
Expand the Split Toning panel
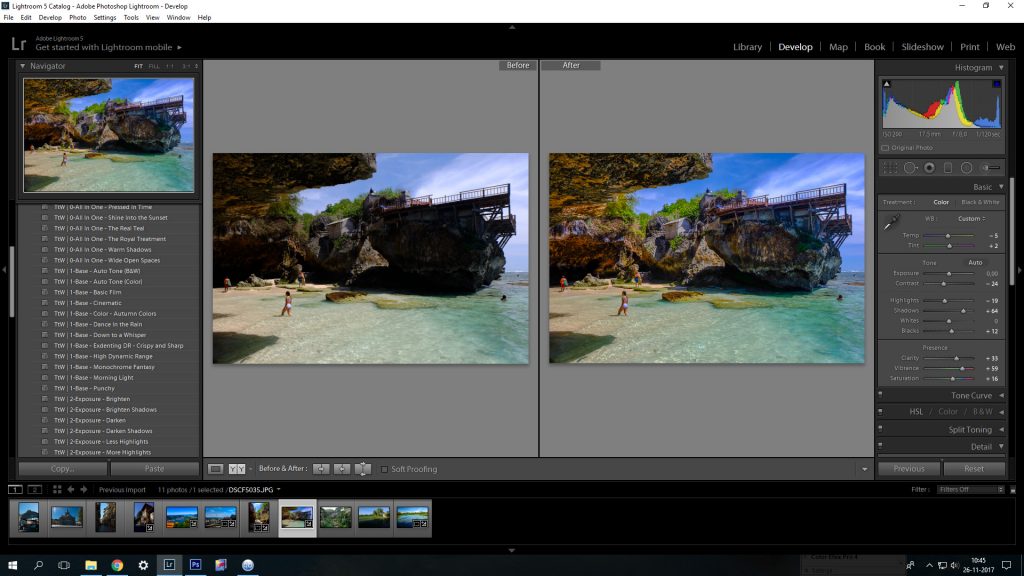1001,430
